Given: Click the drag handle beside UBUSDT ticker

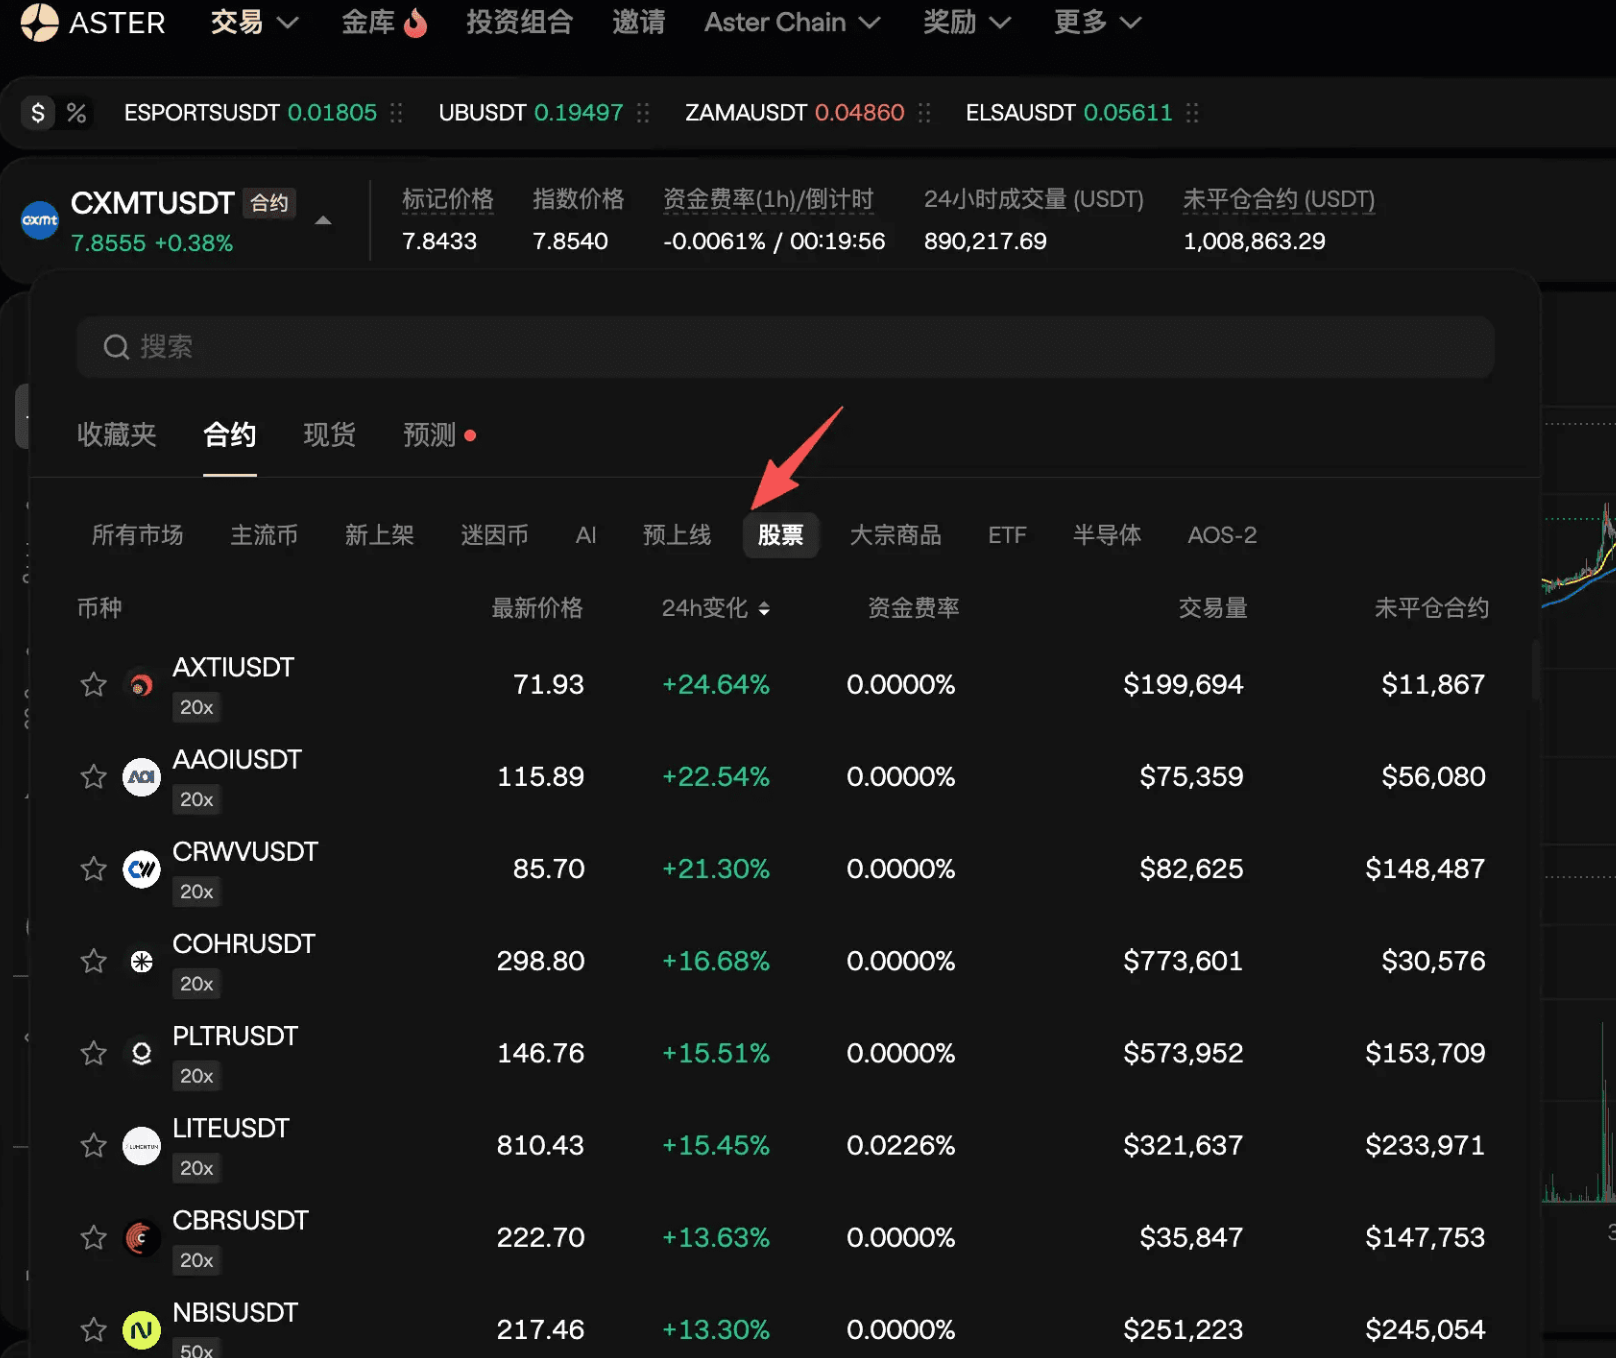Looking at the screenshot, I should [x=643, y=113].
